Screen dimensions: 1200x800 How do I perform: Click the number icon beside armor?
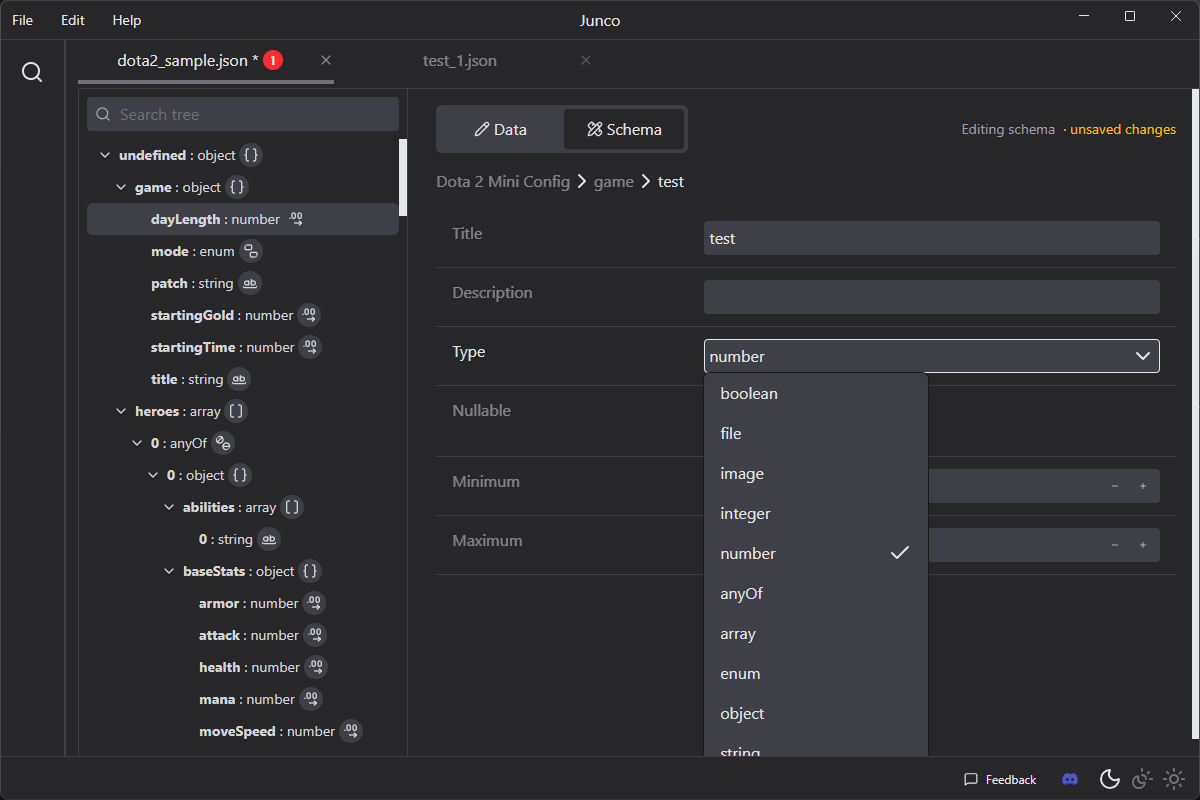pyautogui.click(x=314, y=603)
